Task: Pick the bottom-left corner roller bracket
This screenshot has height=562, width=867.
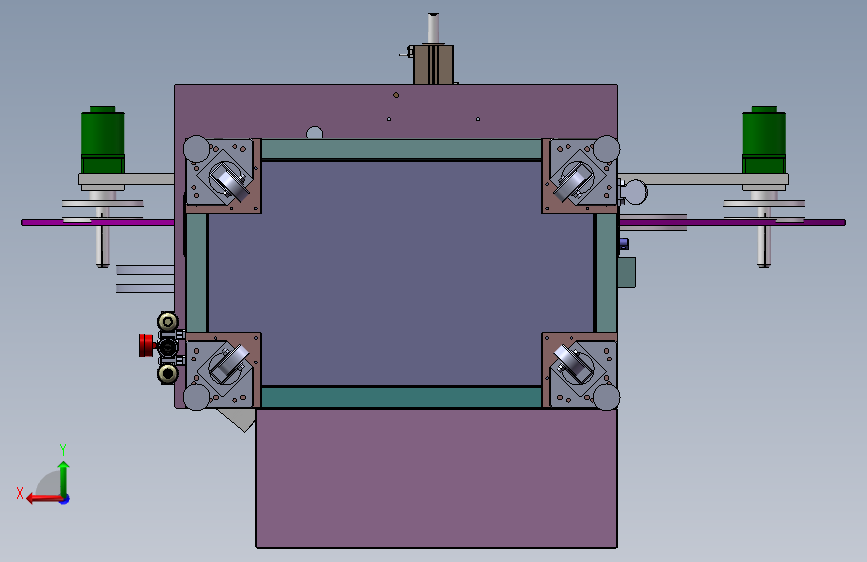Action: [x=223, y=370]
